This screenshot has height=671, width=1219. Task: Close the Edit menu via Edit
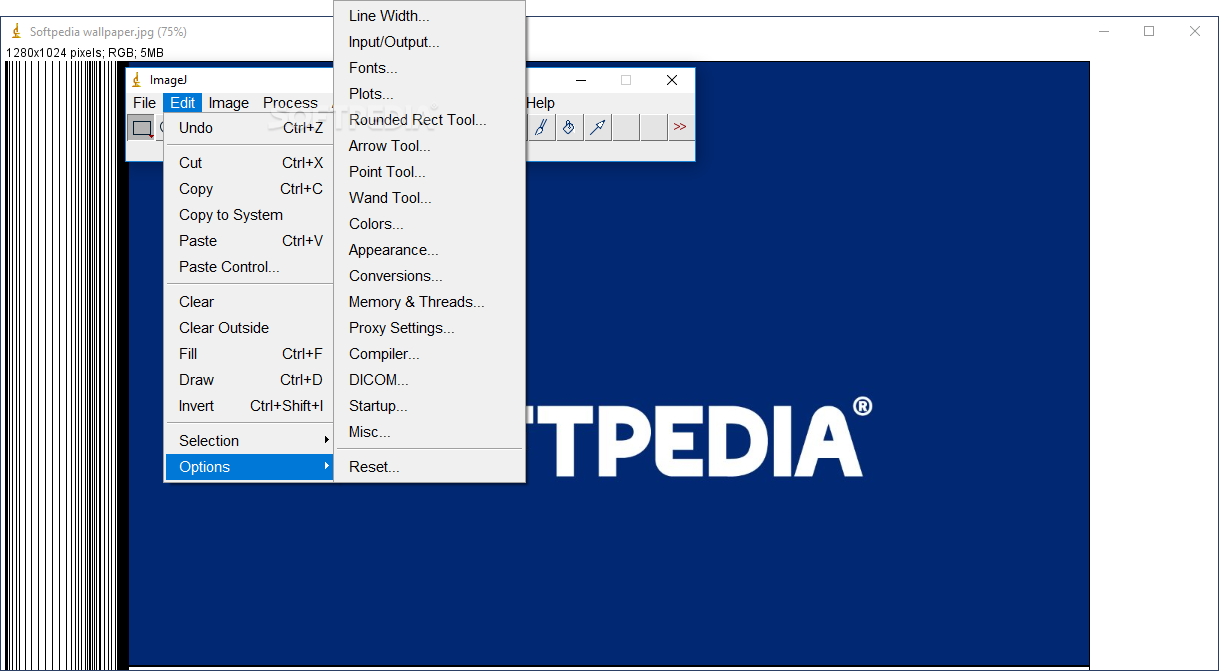tap(183, 102)
